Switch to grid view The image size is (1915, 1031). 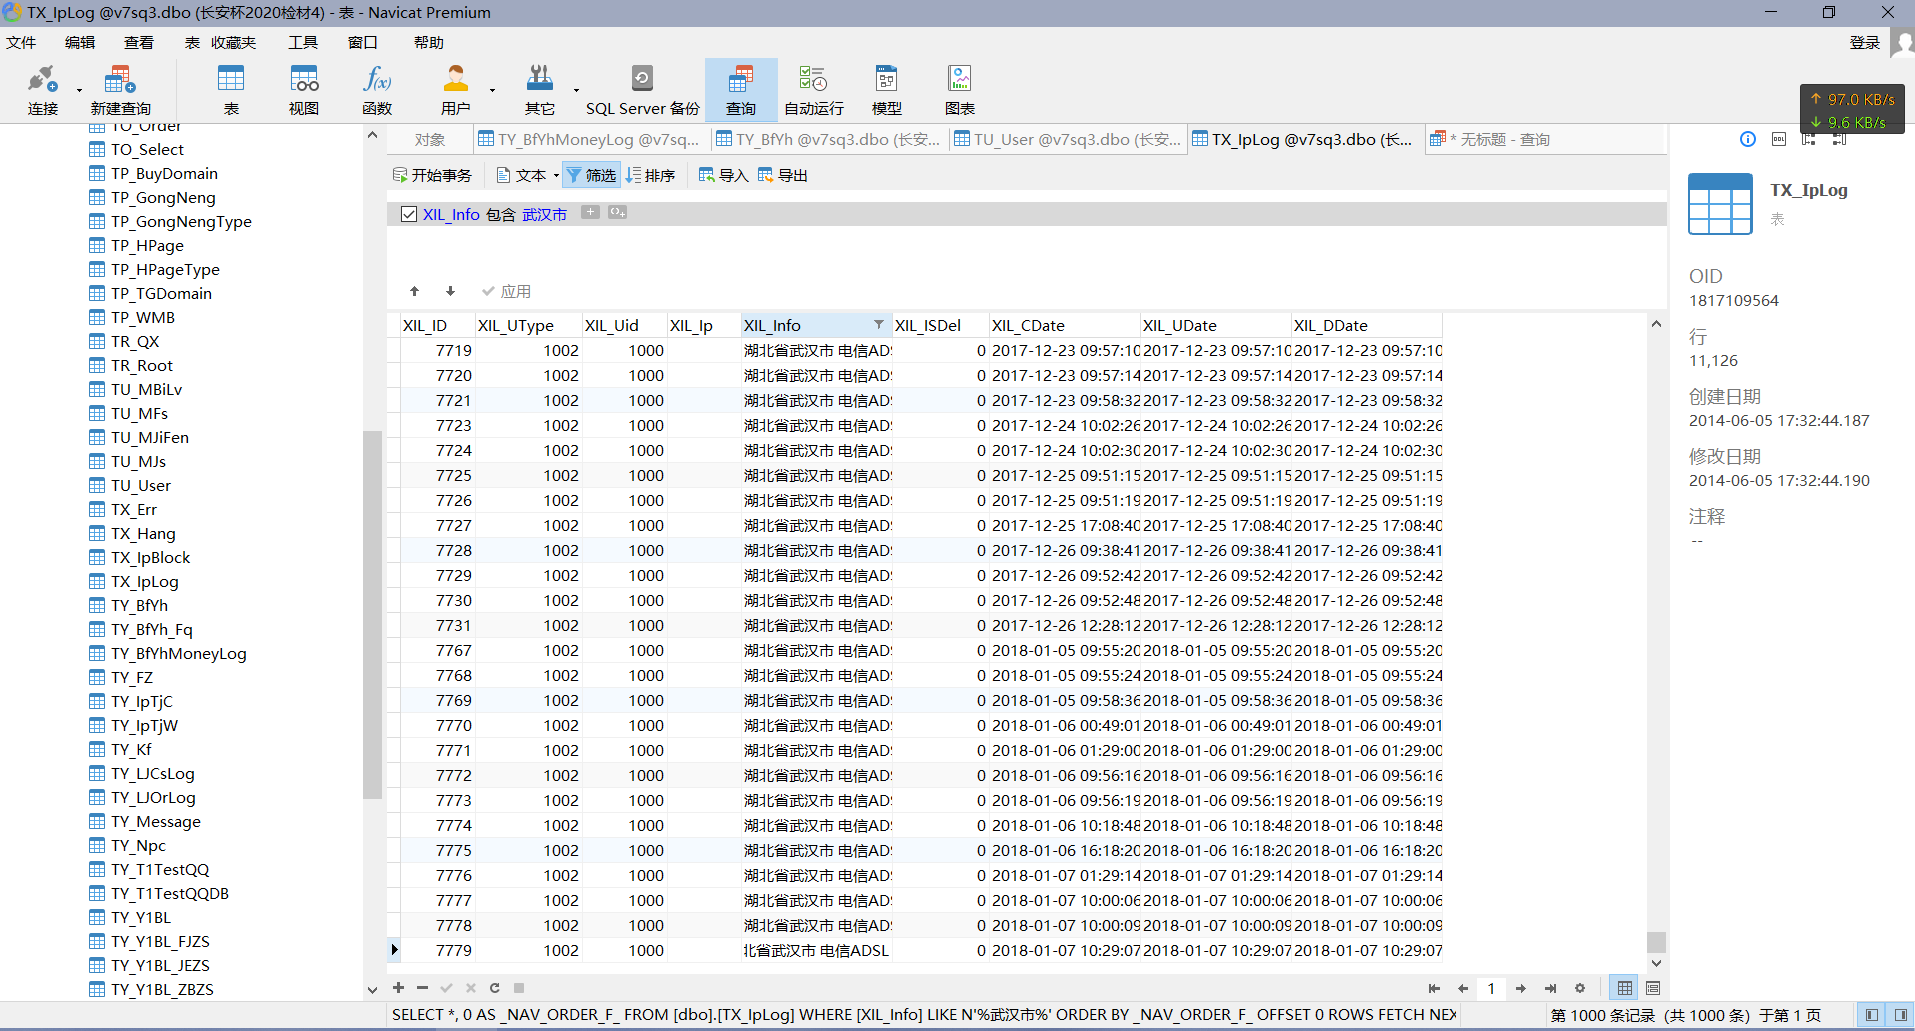[x=1625, y=988]
